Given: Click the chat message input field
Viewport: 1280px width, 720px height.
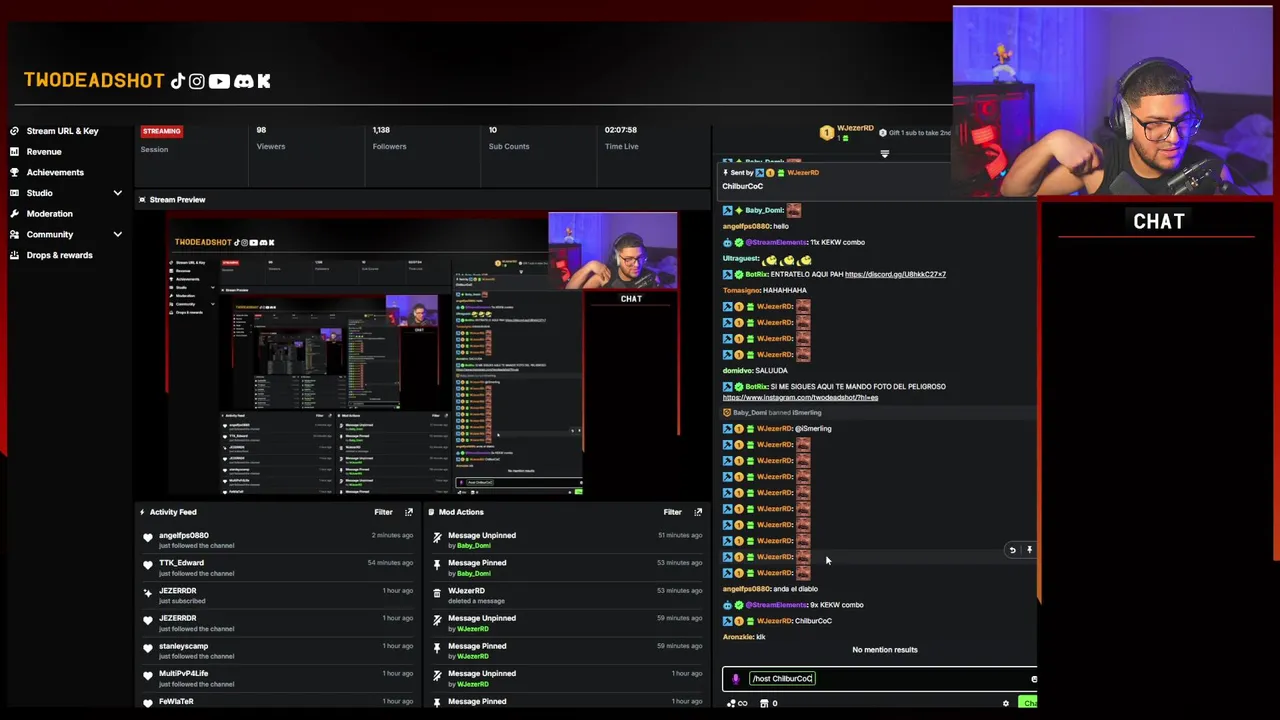Looking at the screenshot, I should 880,679.
